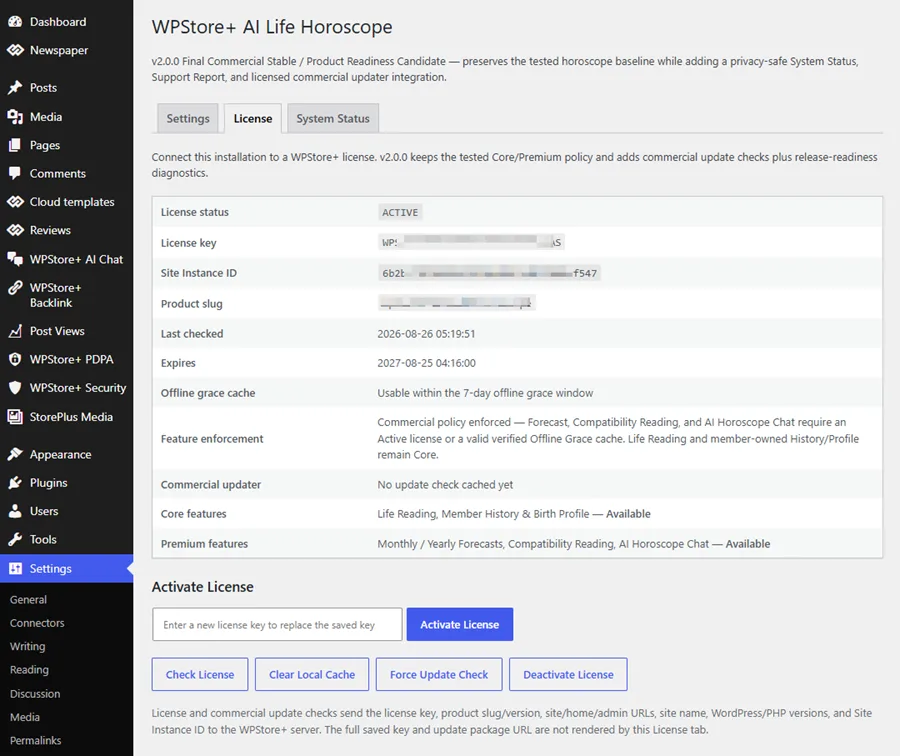Open Cloud templates menu item

tap(67, 202)
